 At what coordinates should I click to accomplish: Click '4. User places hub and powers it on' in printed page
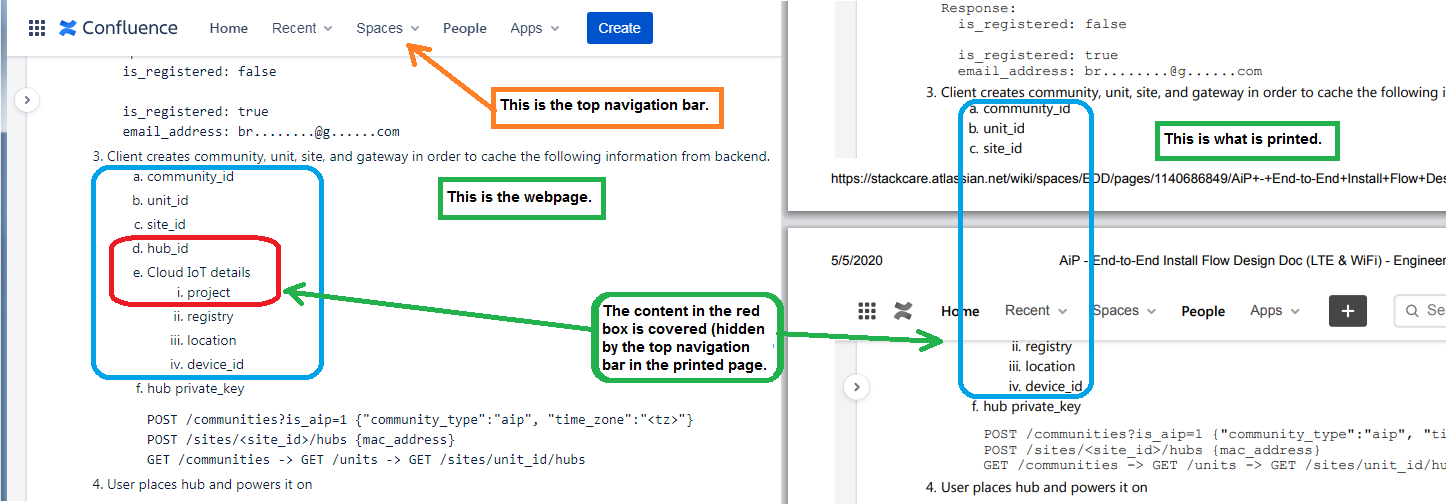click(x=1036, y=488)
